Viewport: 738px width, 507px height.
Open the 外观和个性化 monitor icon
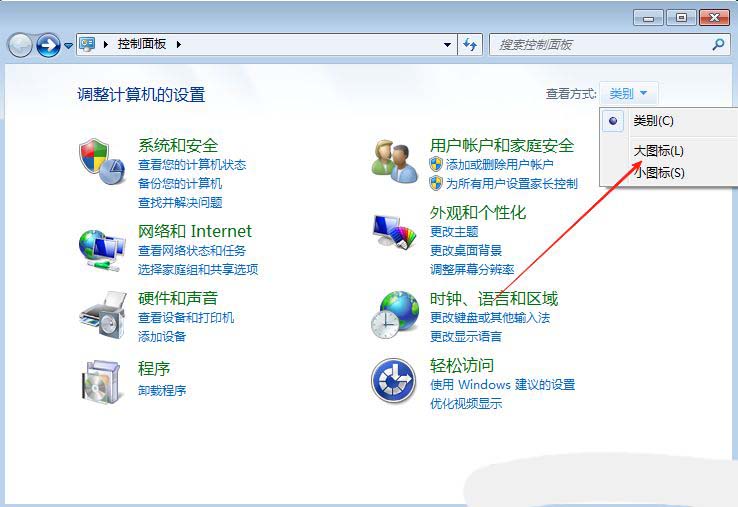click(394, 231)
